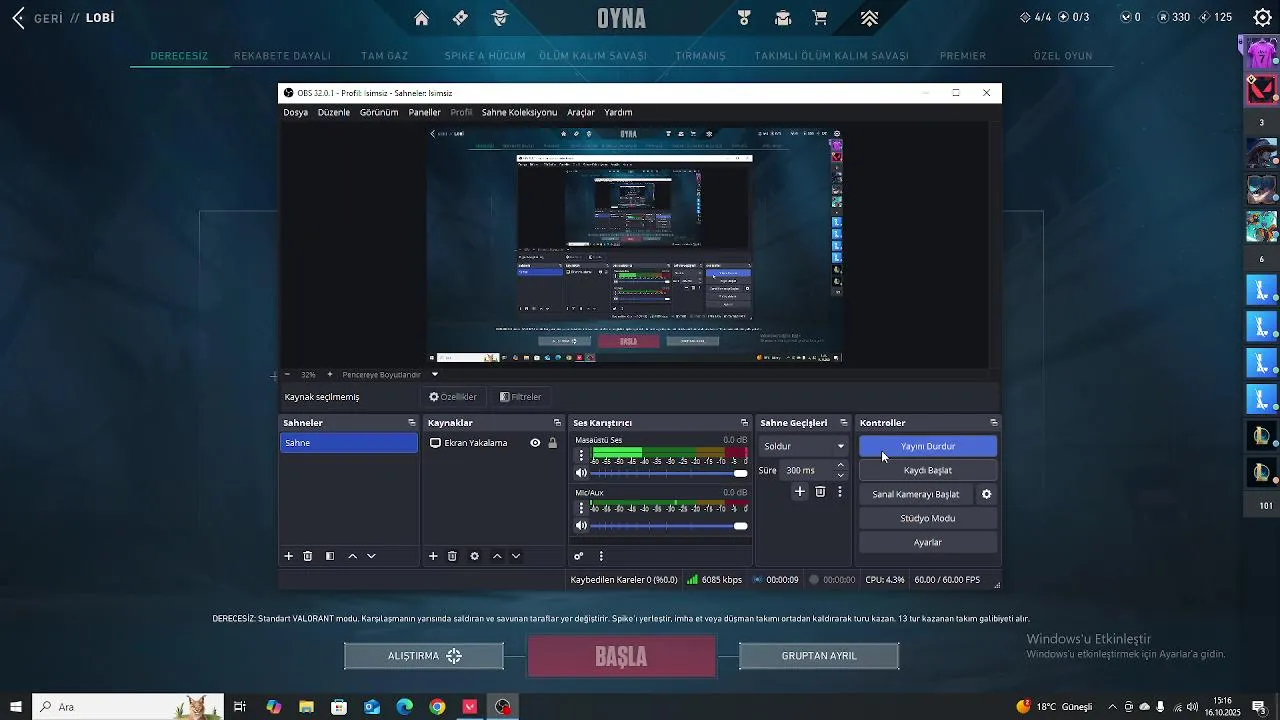1280x720 pixels.
Task: Move scene up in Sahneler panel
Action: point(352,556)
